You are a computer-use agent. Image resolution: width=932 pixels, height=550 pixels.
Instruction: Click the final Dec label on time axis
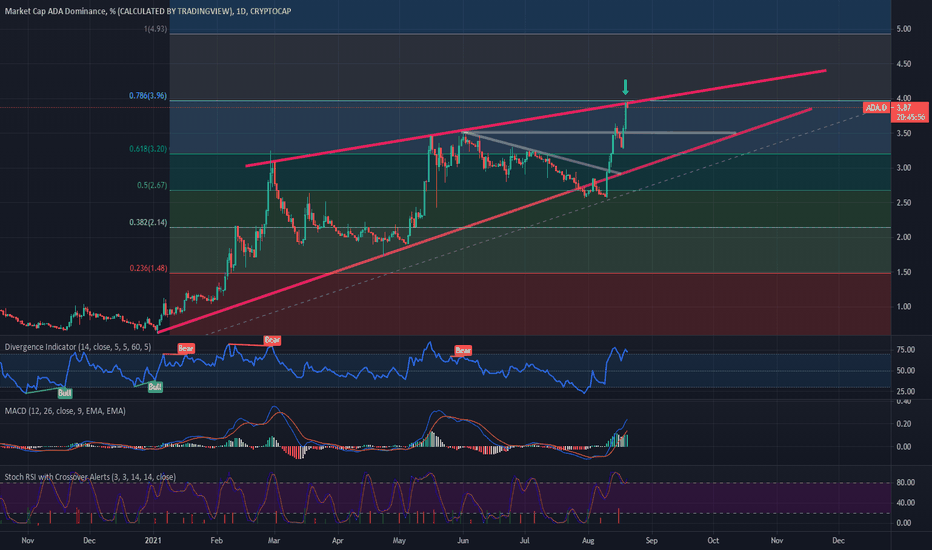pyautogui.click(x=838, y=540)
